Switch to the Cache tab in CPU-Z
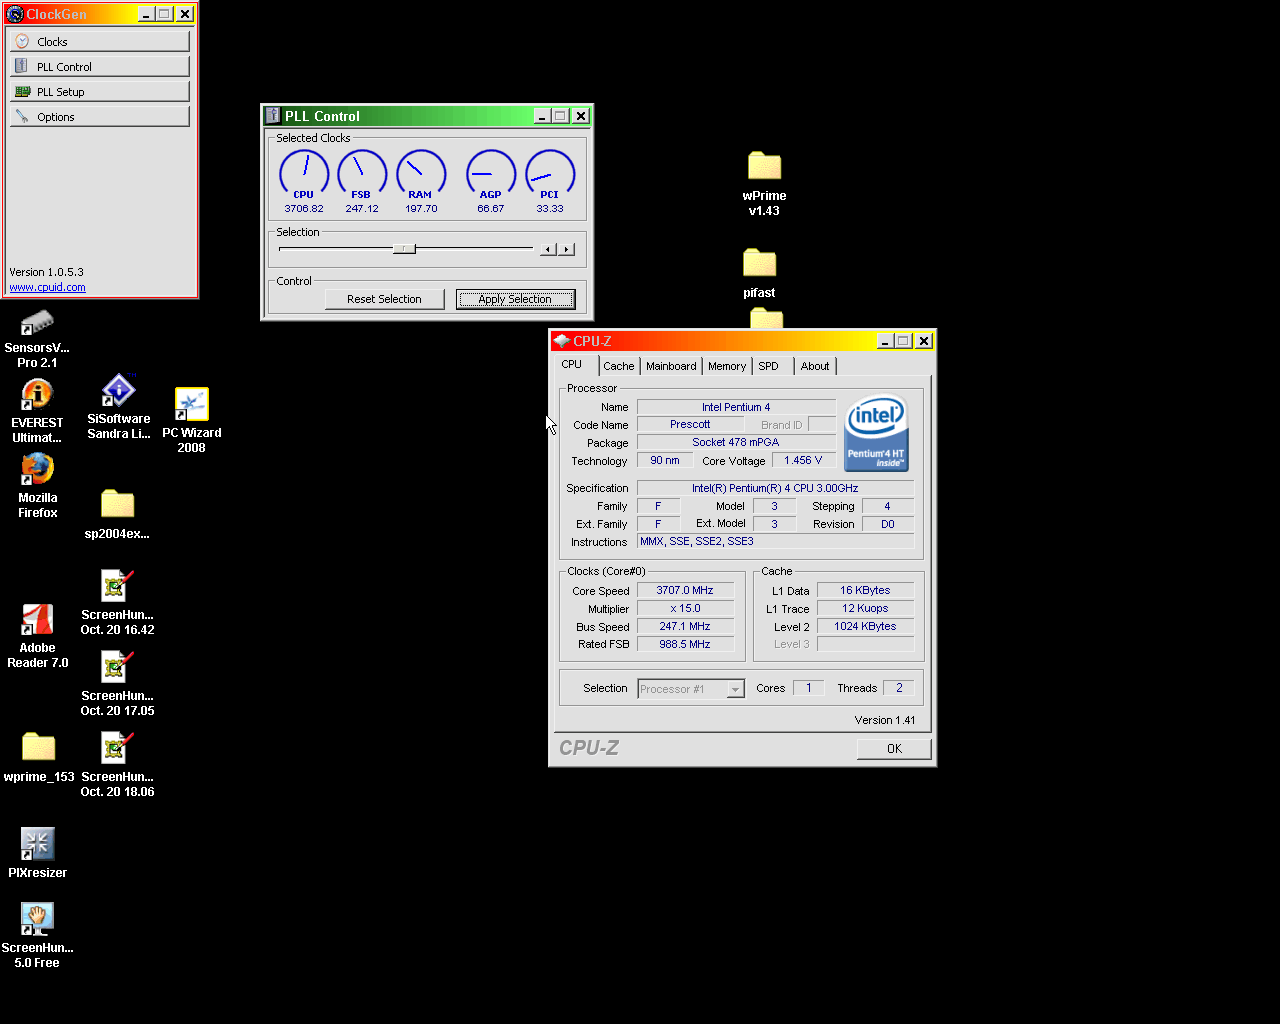Viewport: 1280px width, 1024px height. pos(619,366)
